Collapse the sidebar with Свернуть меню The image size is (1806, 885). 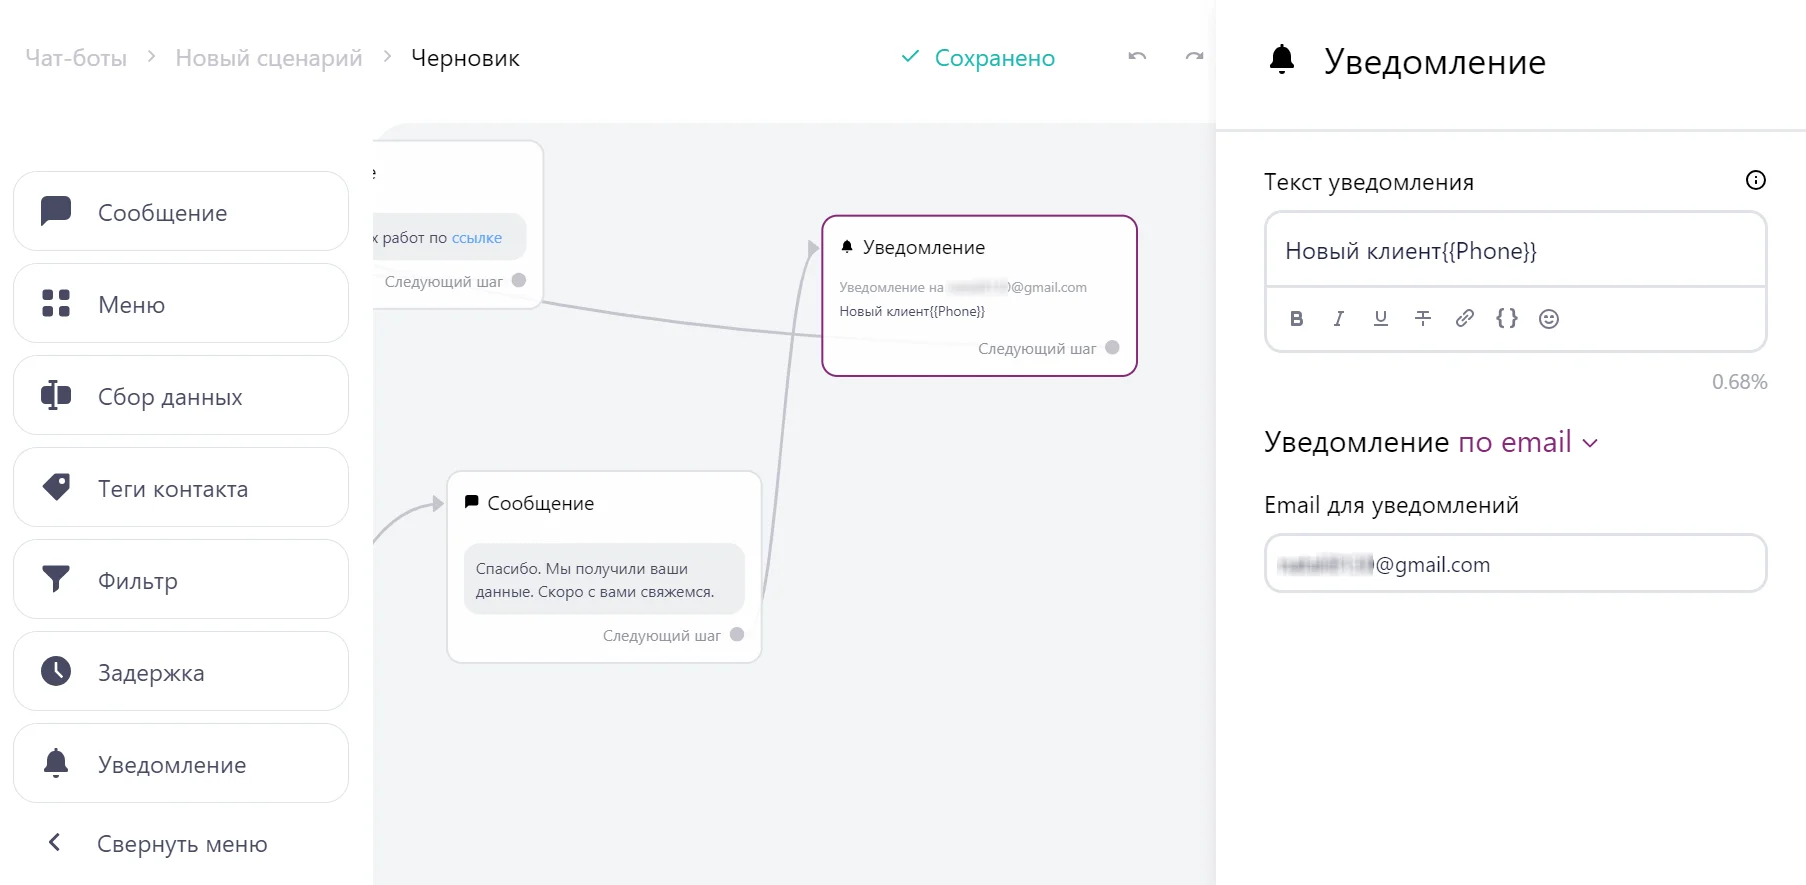point(160,844)
